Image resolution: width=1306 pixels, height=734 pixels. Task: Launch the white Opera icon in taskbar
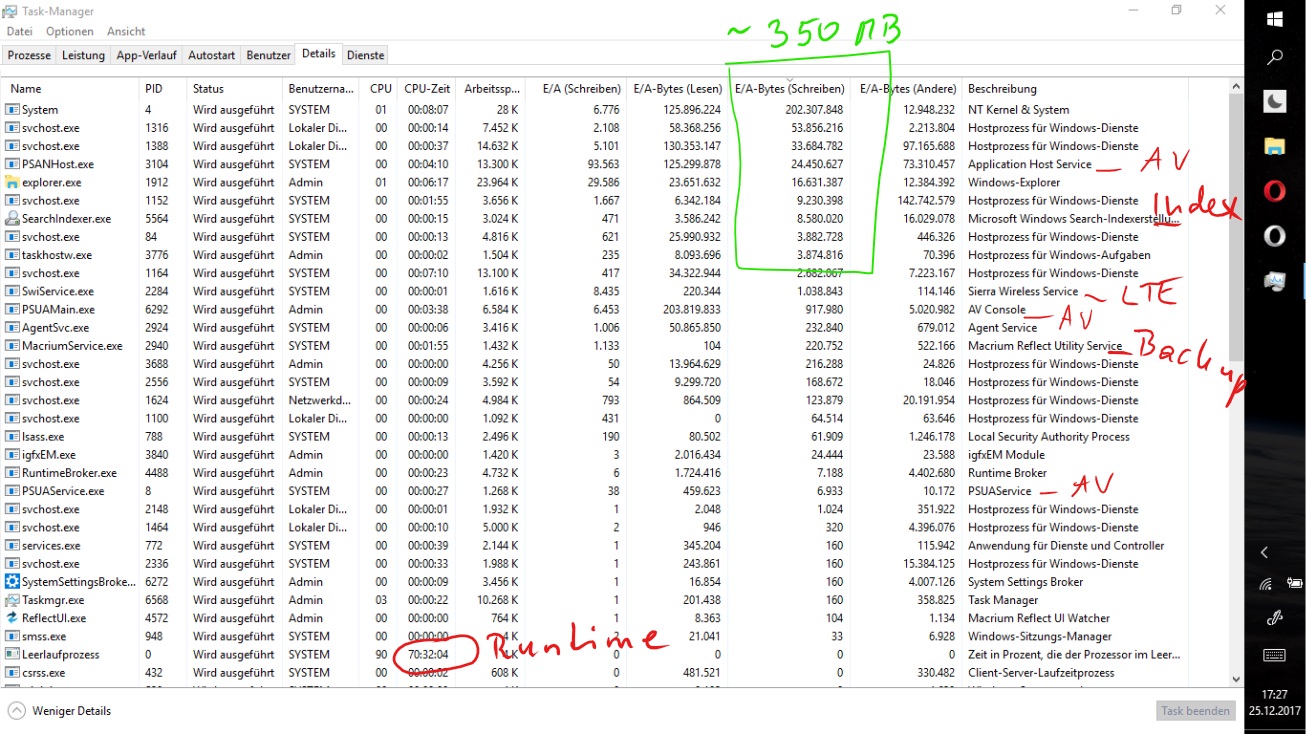click(x=1275, y=236)
